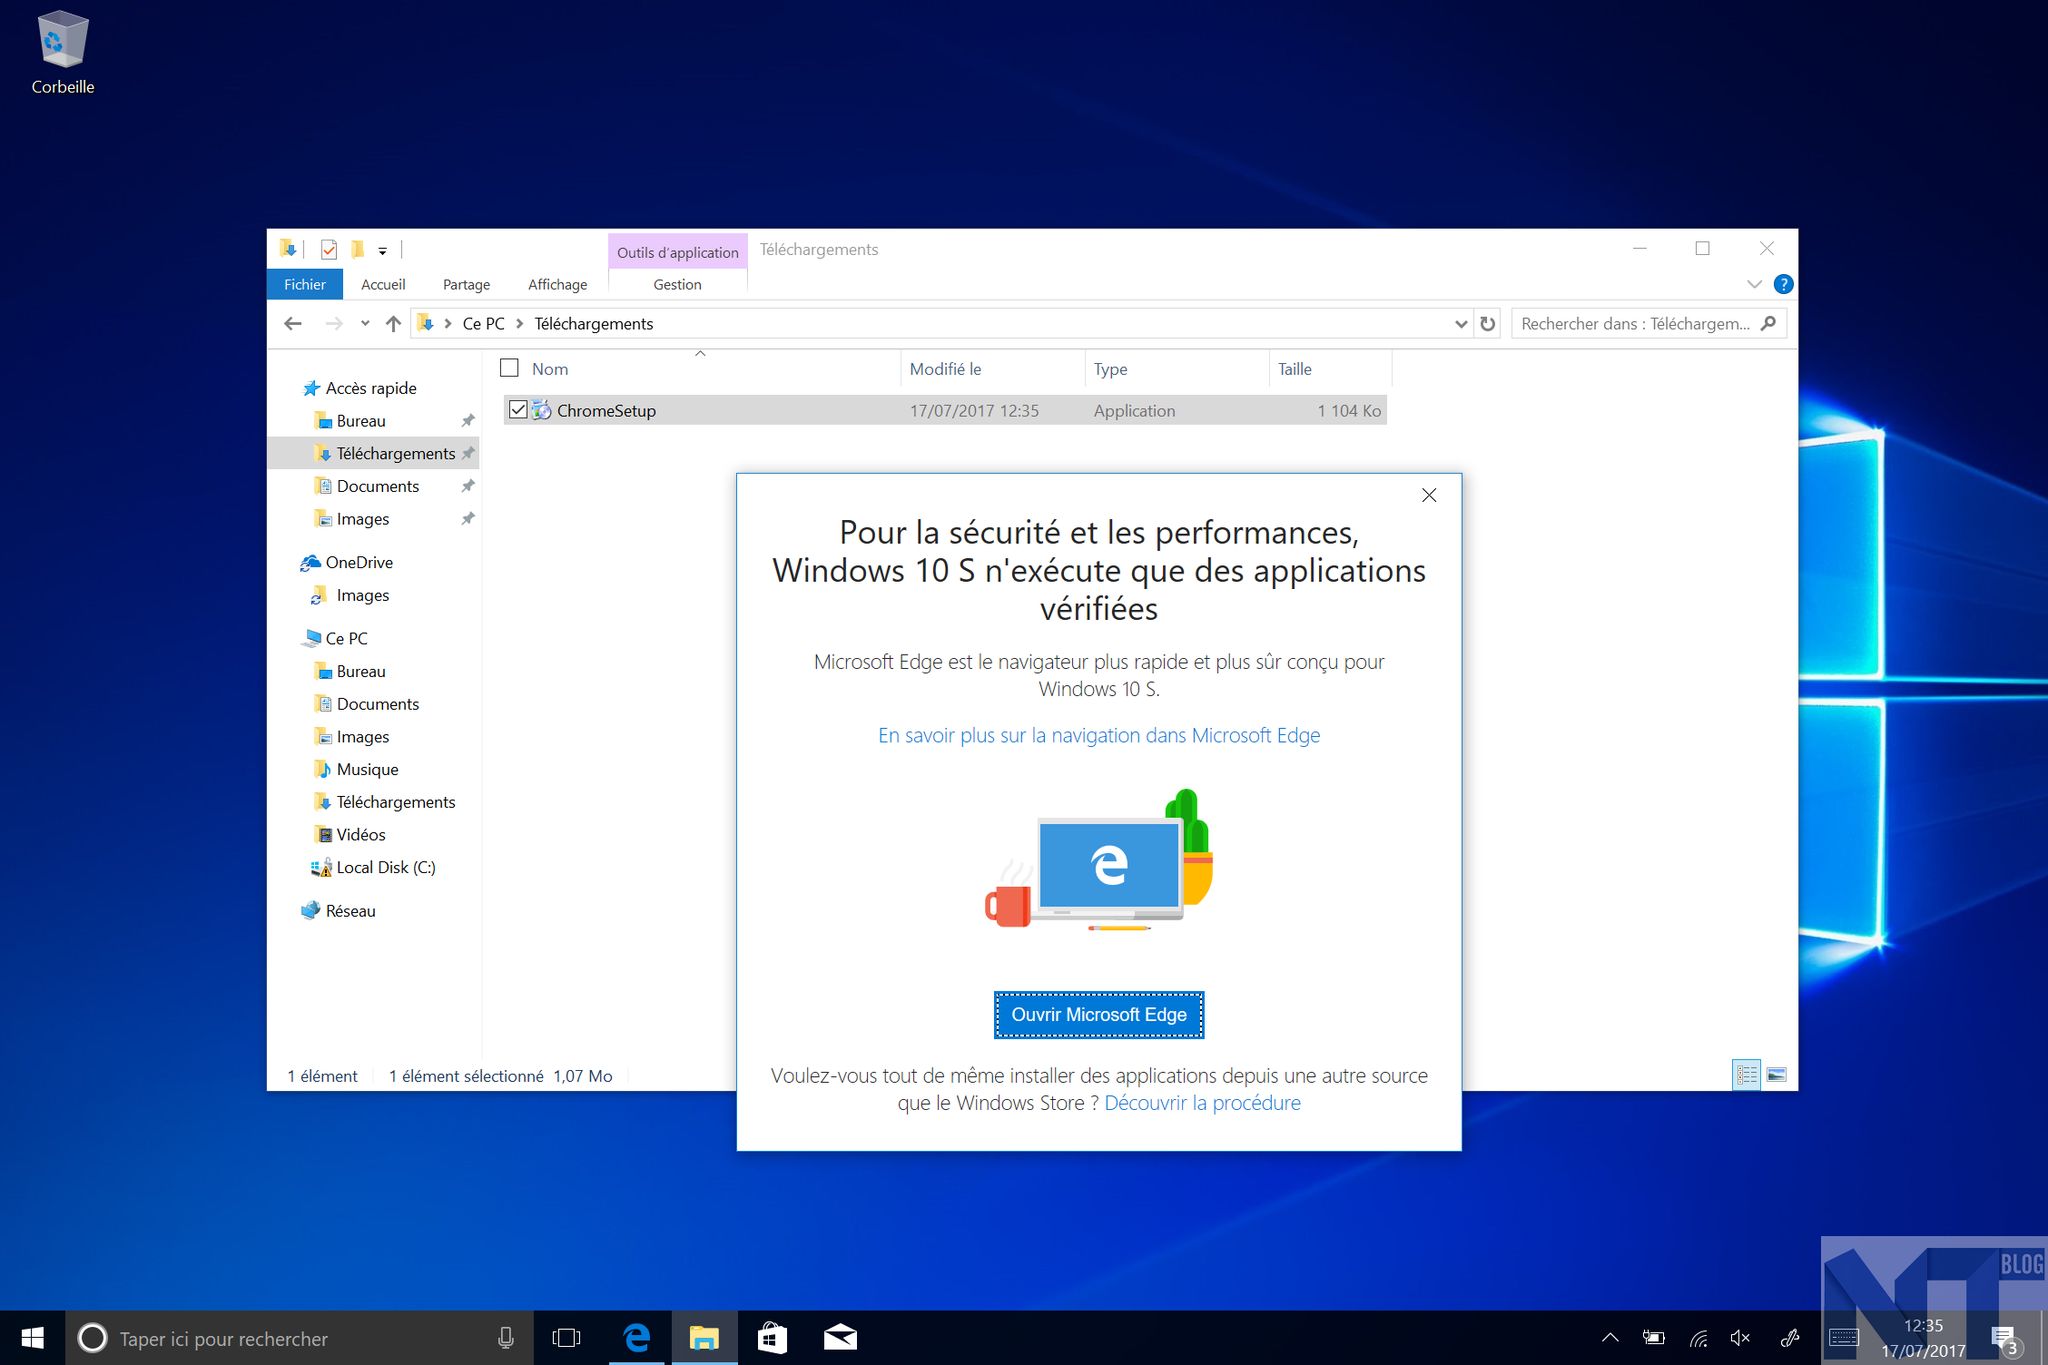Open Images under OneDrive

point(362,595)
